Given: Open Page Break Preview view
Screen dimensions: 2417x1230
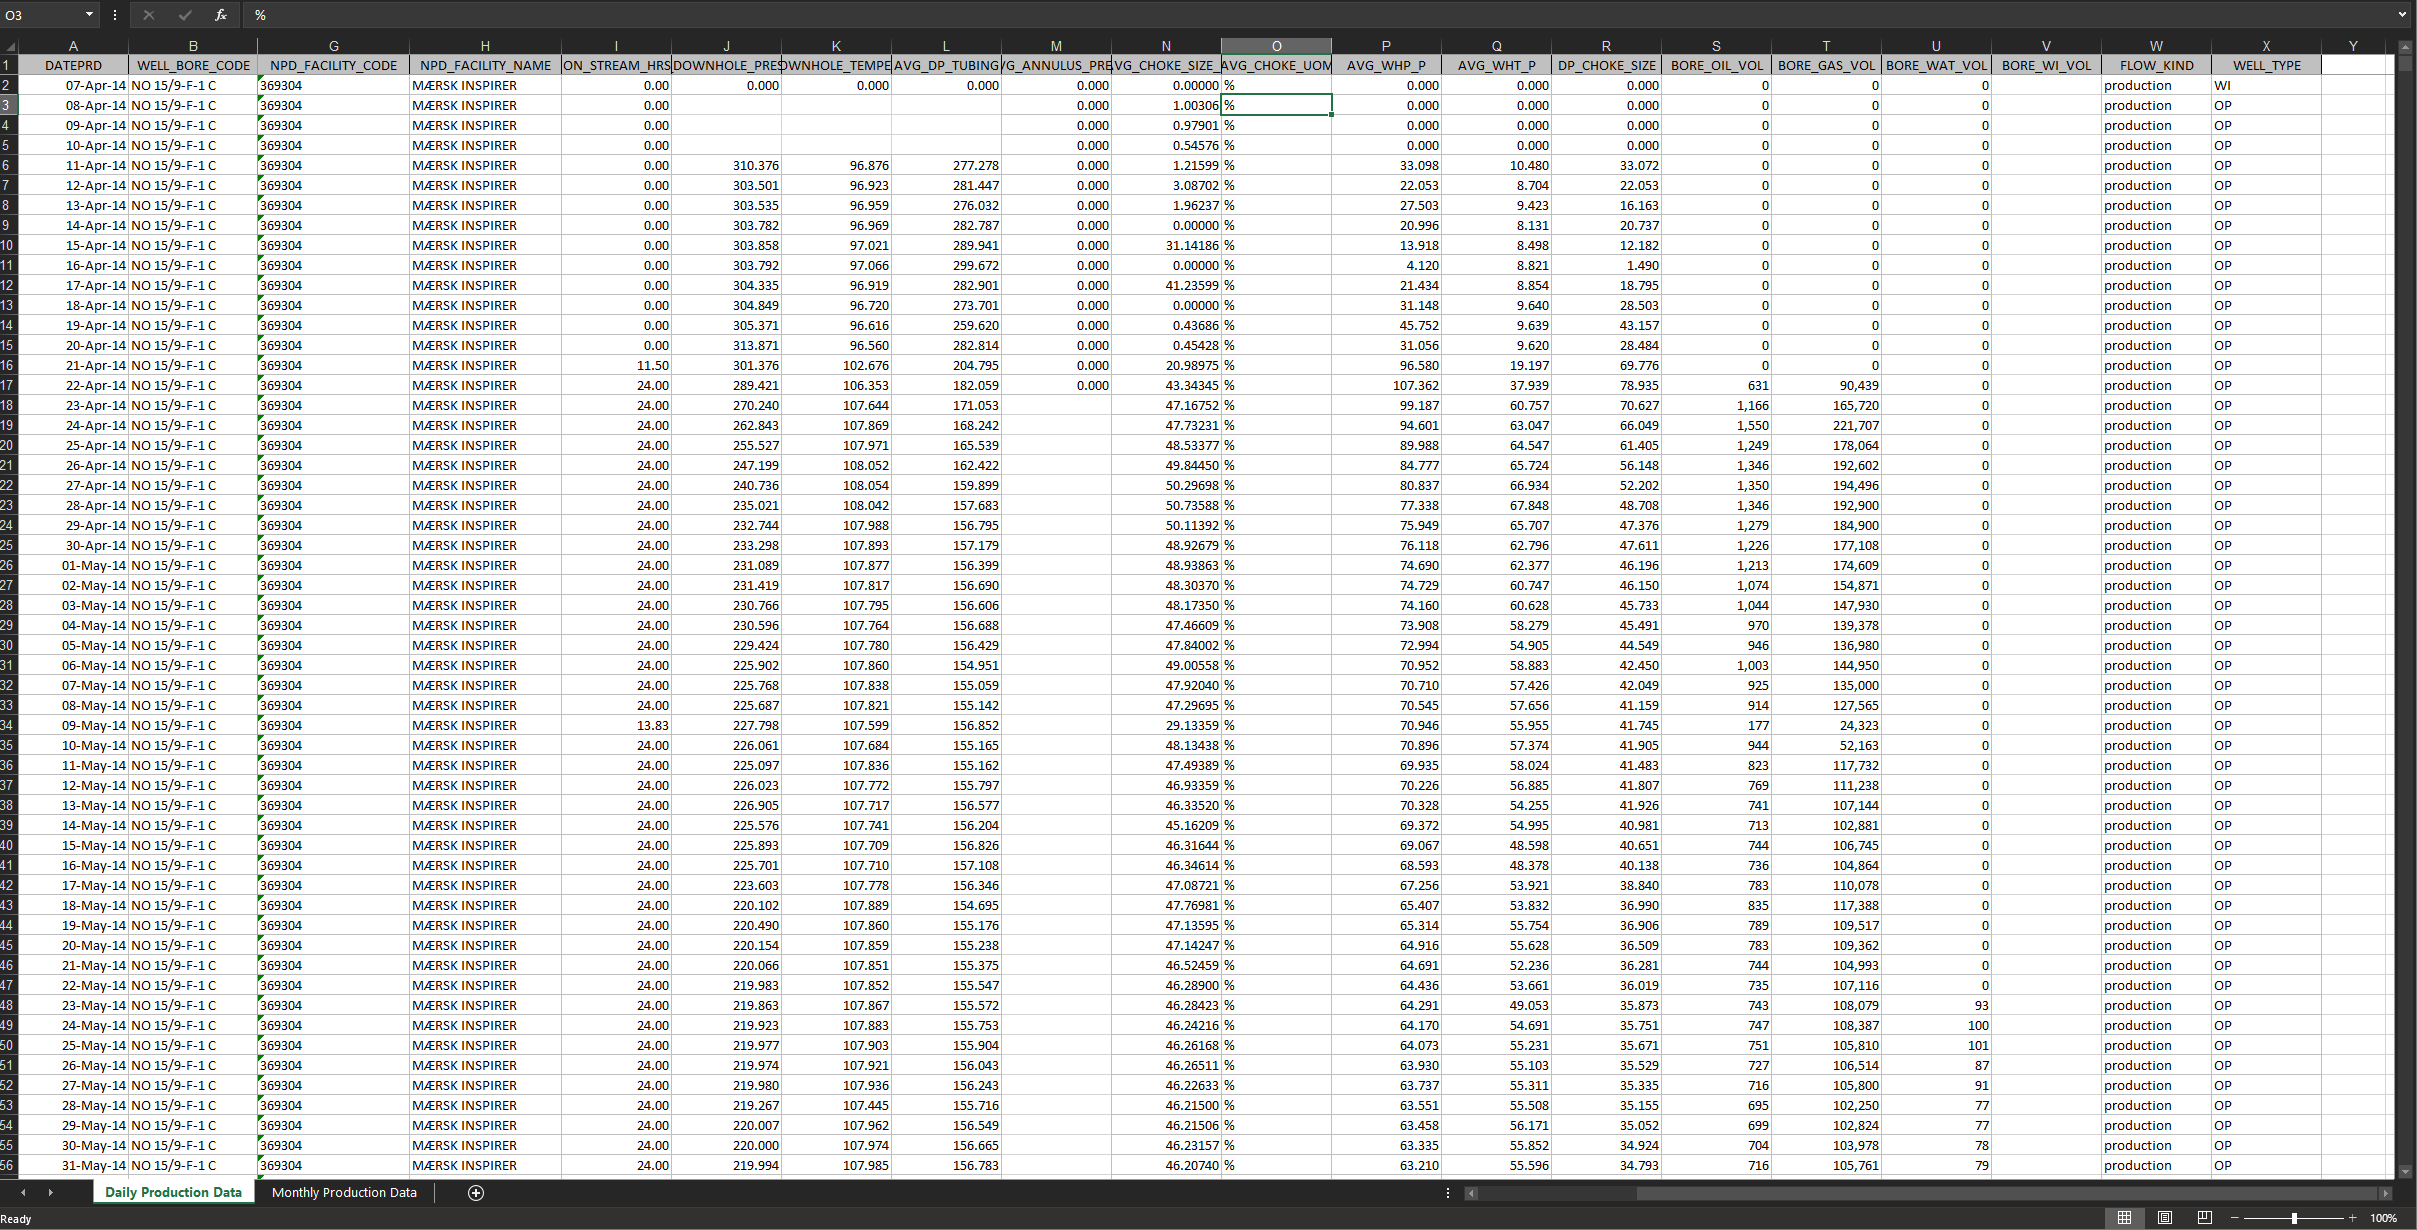Looking at the screenshot, I should tap(2203, 1217).
